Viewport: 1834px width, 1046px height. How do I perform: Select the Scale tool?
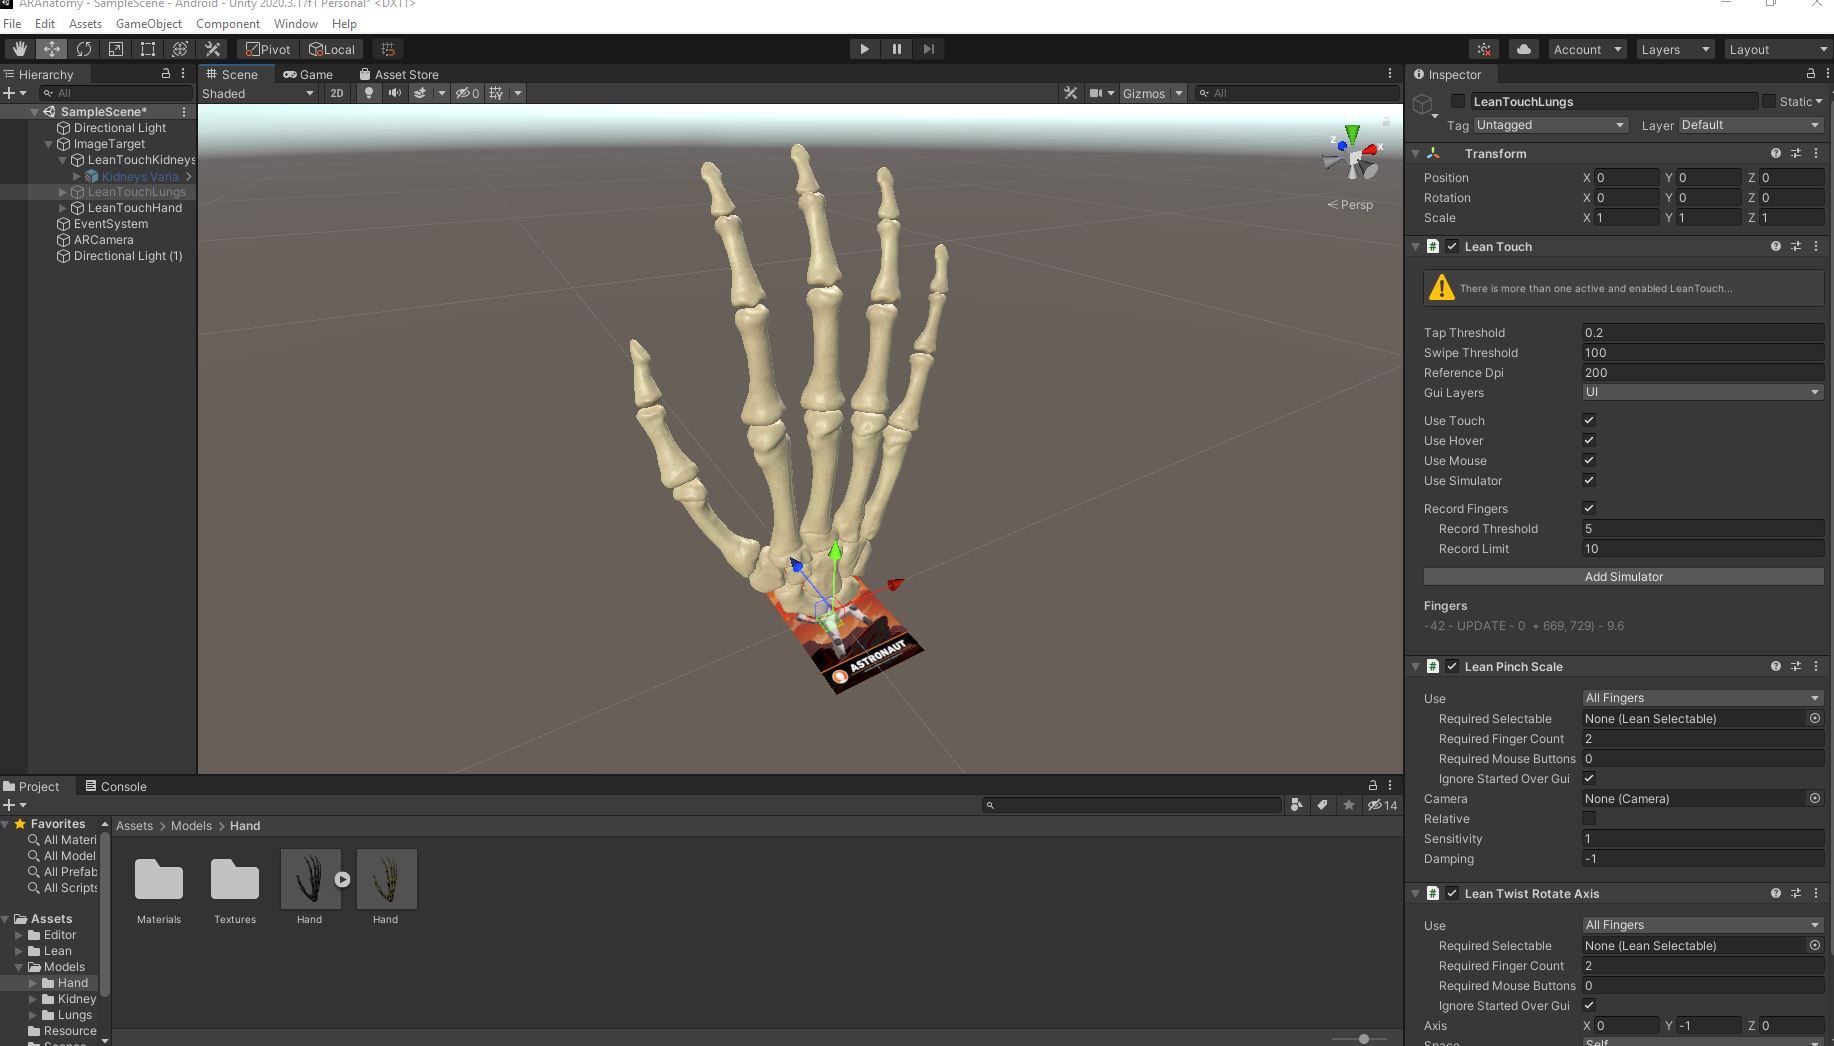tap(116, 49)
